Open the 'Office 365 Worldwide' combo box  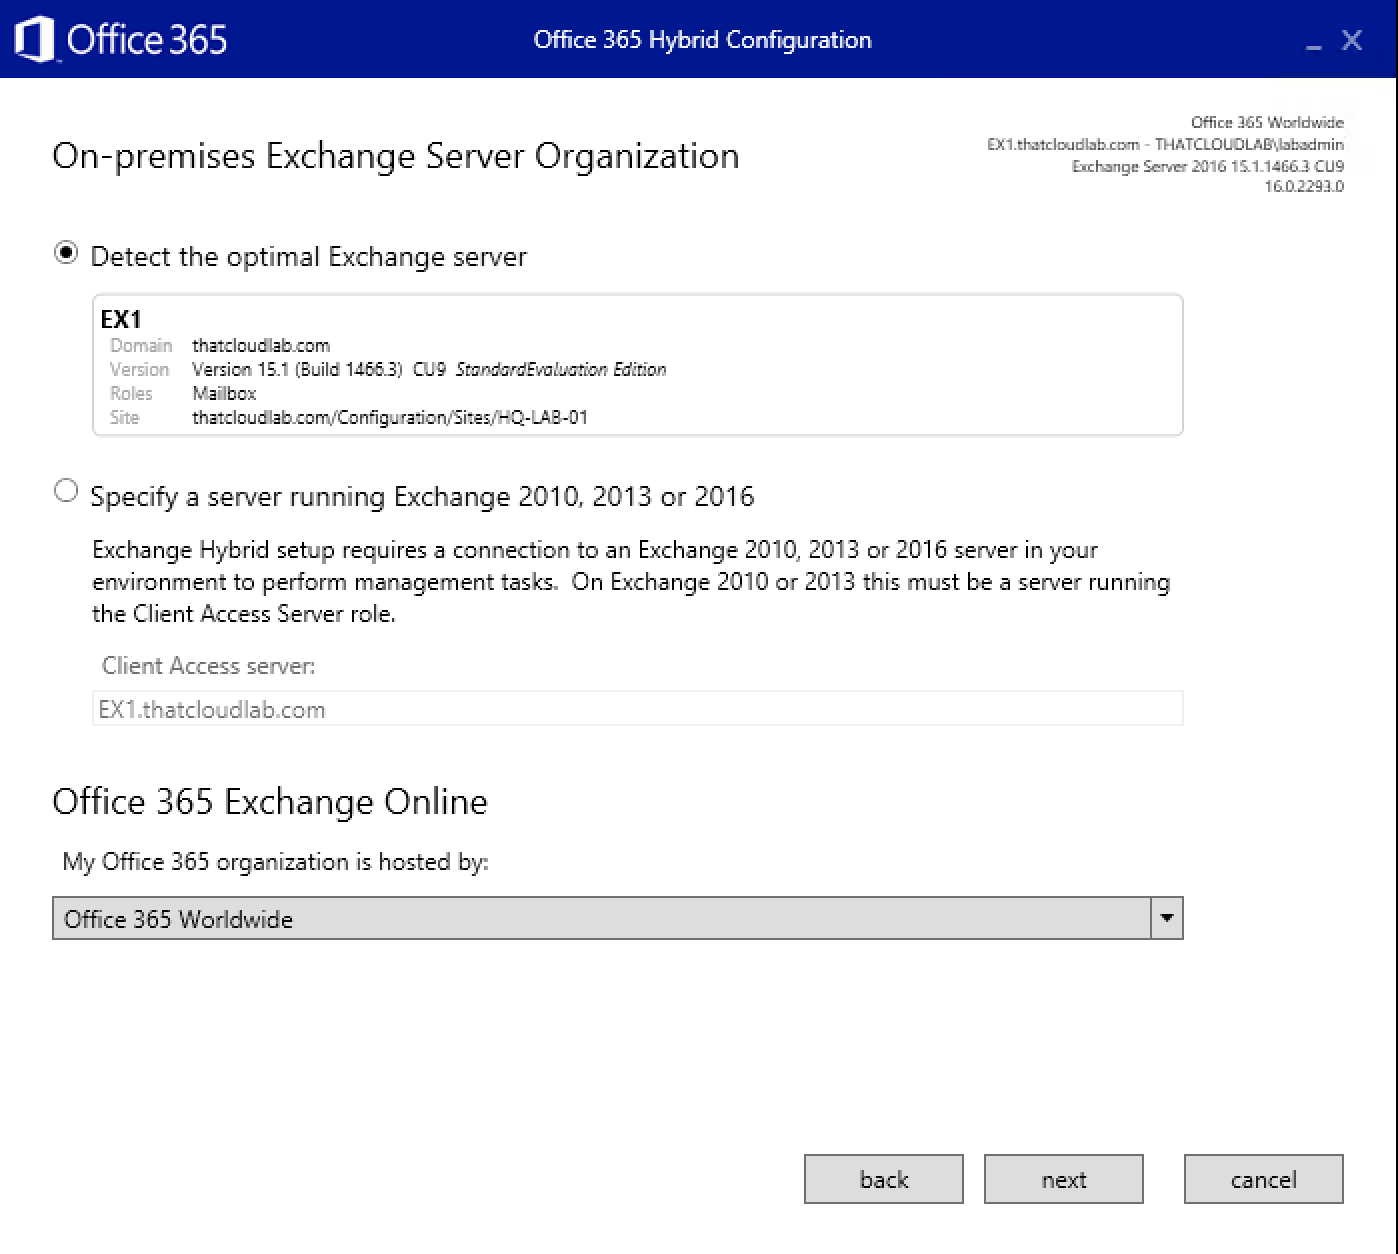pos(600,918)
